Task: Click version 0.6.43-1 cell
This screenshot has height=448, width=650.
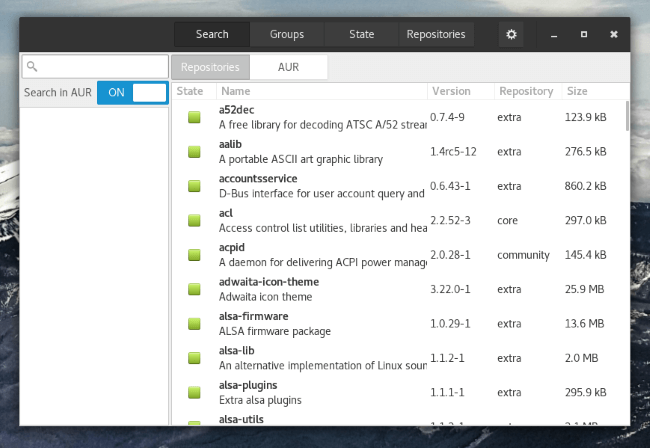Action: tap(450, 186)
